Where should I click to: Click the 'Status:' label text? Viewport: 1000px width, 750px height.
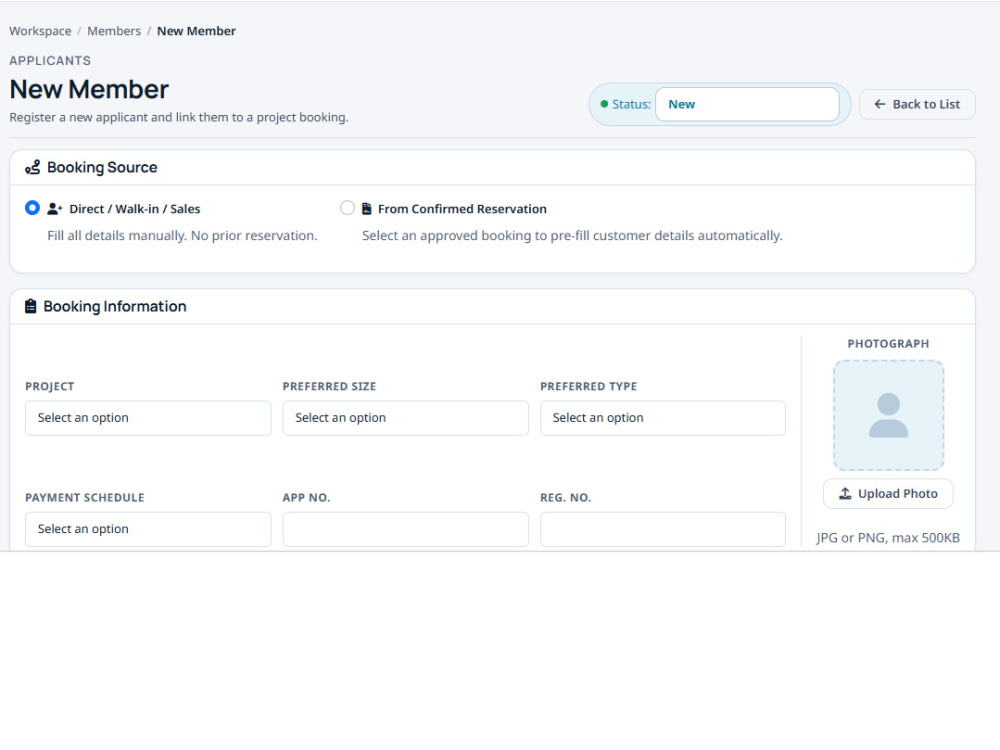[631, 105]
